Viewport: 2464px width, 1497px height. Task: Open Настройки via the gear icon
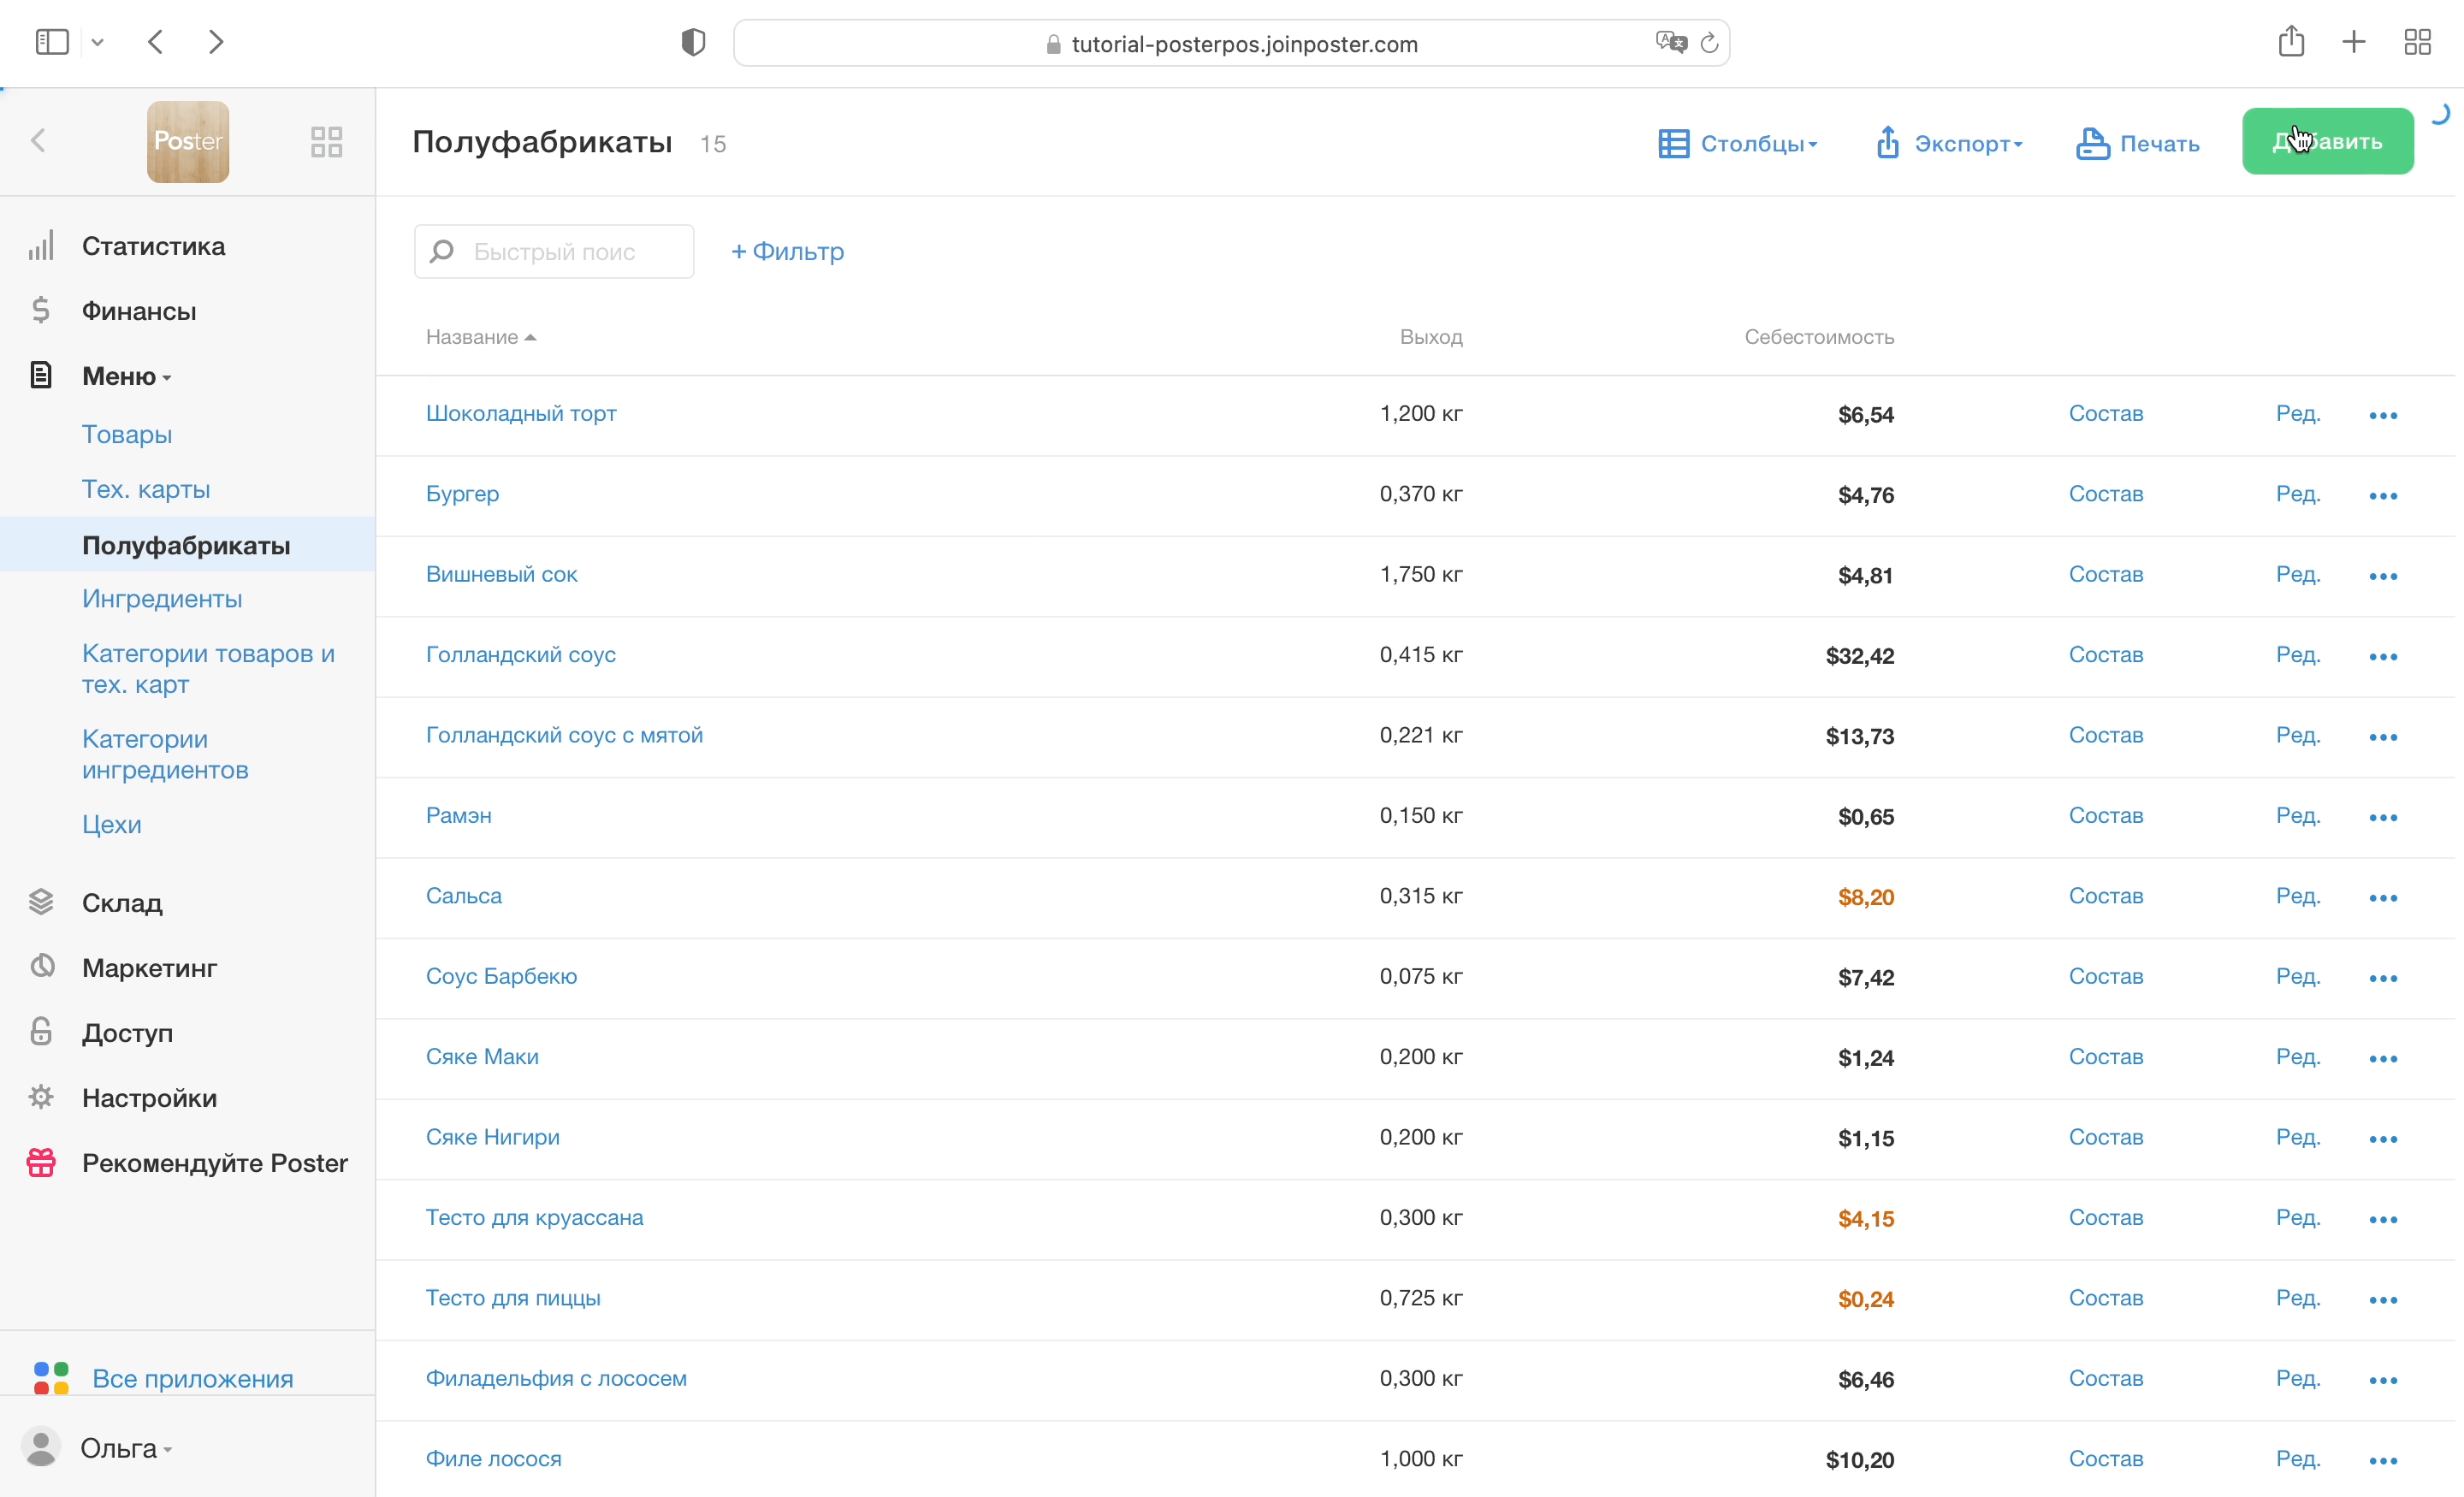click(x=41, y=1097)
